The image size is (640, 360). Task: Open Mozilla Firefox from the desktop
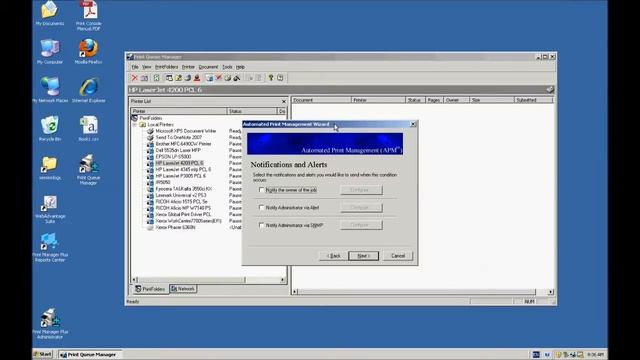point(89,51)
